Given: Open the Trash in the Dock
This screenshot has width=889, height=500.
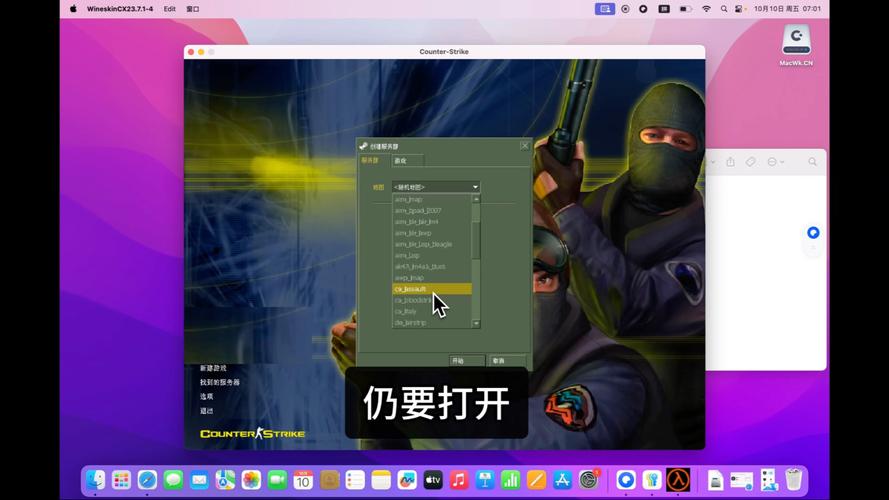Looking at the screenshot, I should coord(793,480).
